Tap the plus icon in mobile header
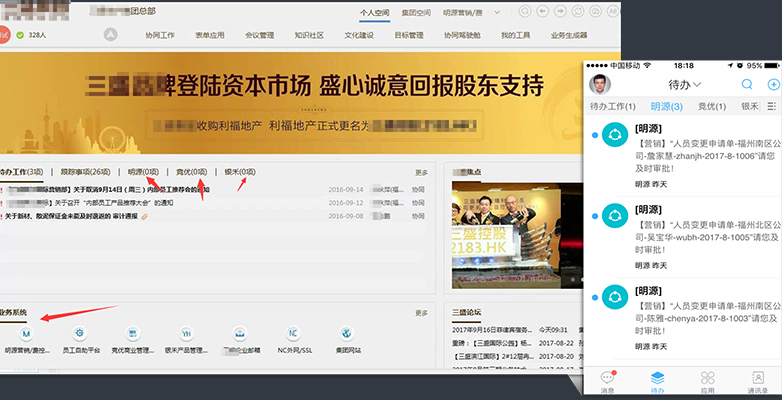The width and height of the screenshot is (782, 400). 772,85
